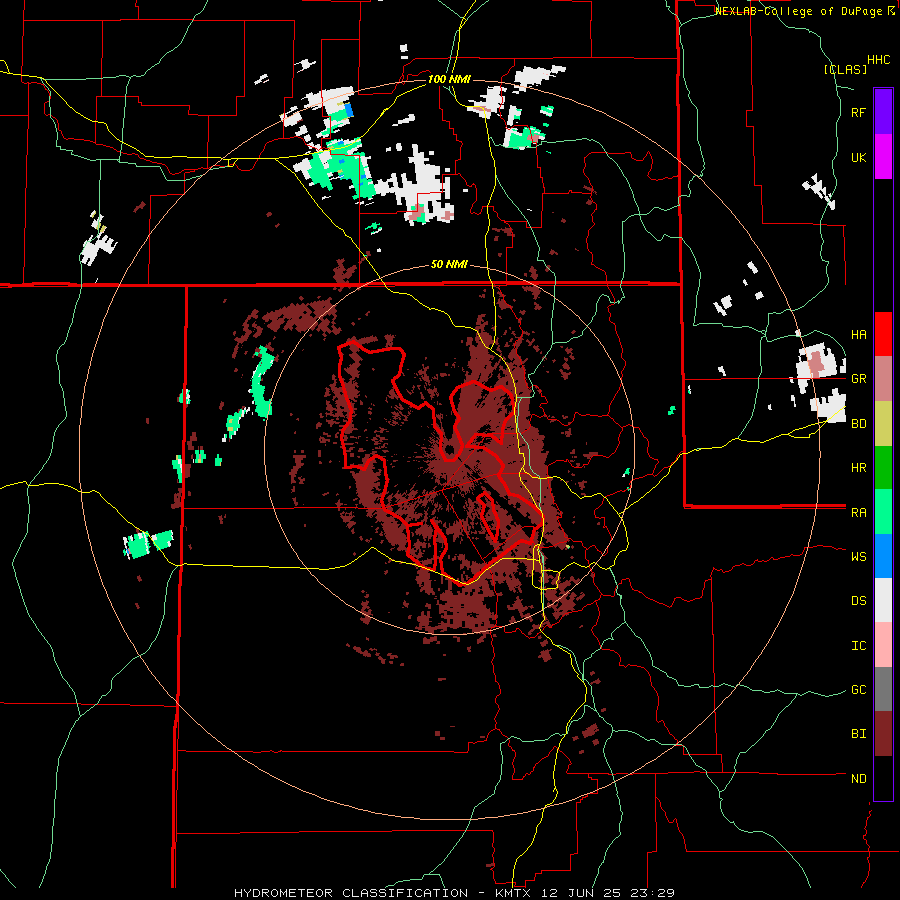Click the [CLAS] units label
Image resolution: width=900 pixels, height=900 pixels.
[x=845, y=70]
